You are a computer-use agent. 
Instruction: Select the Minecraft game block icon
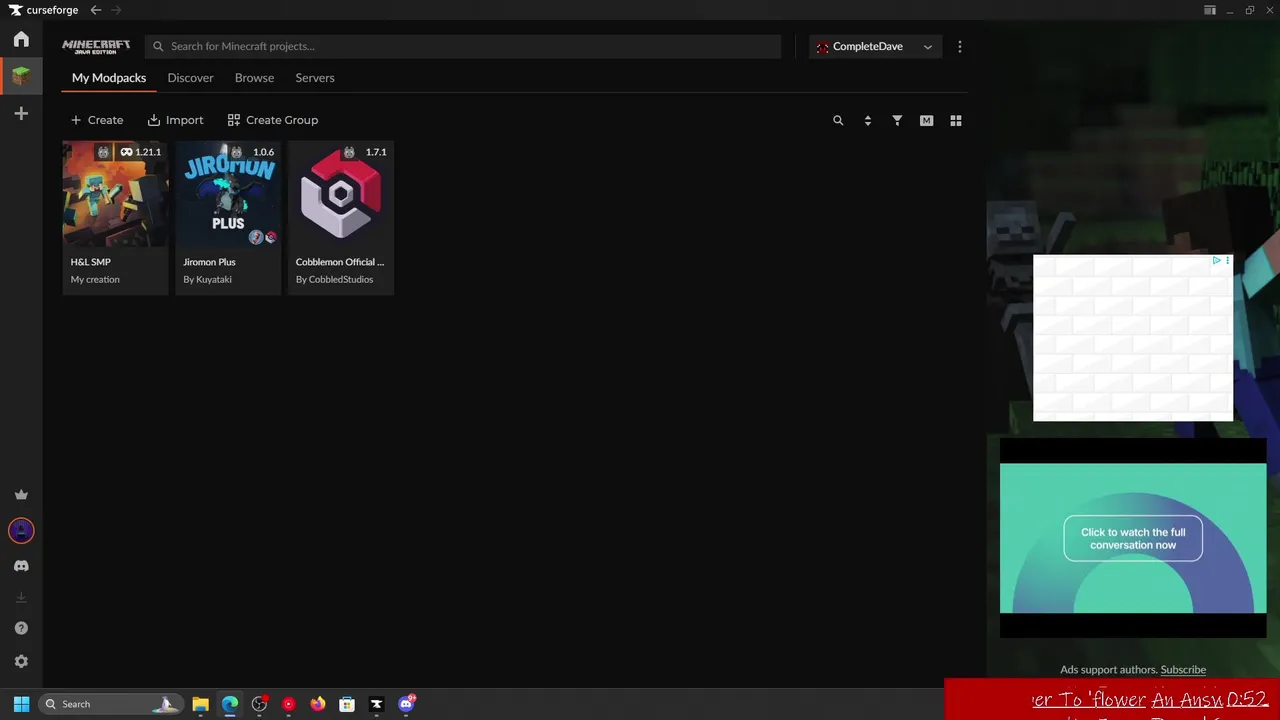(x=21, y=76)
